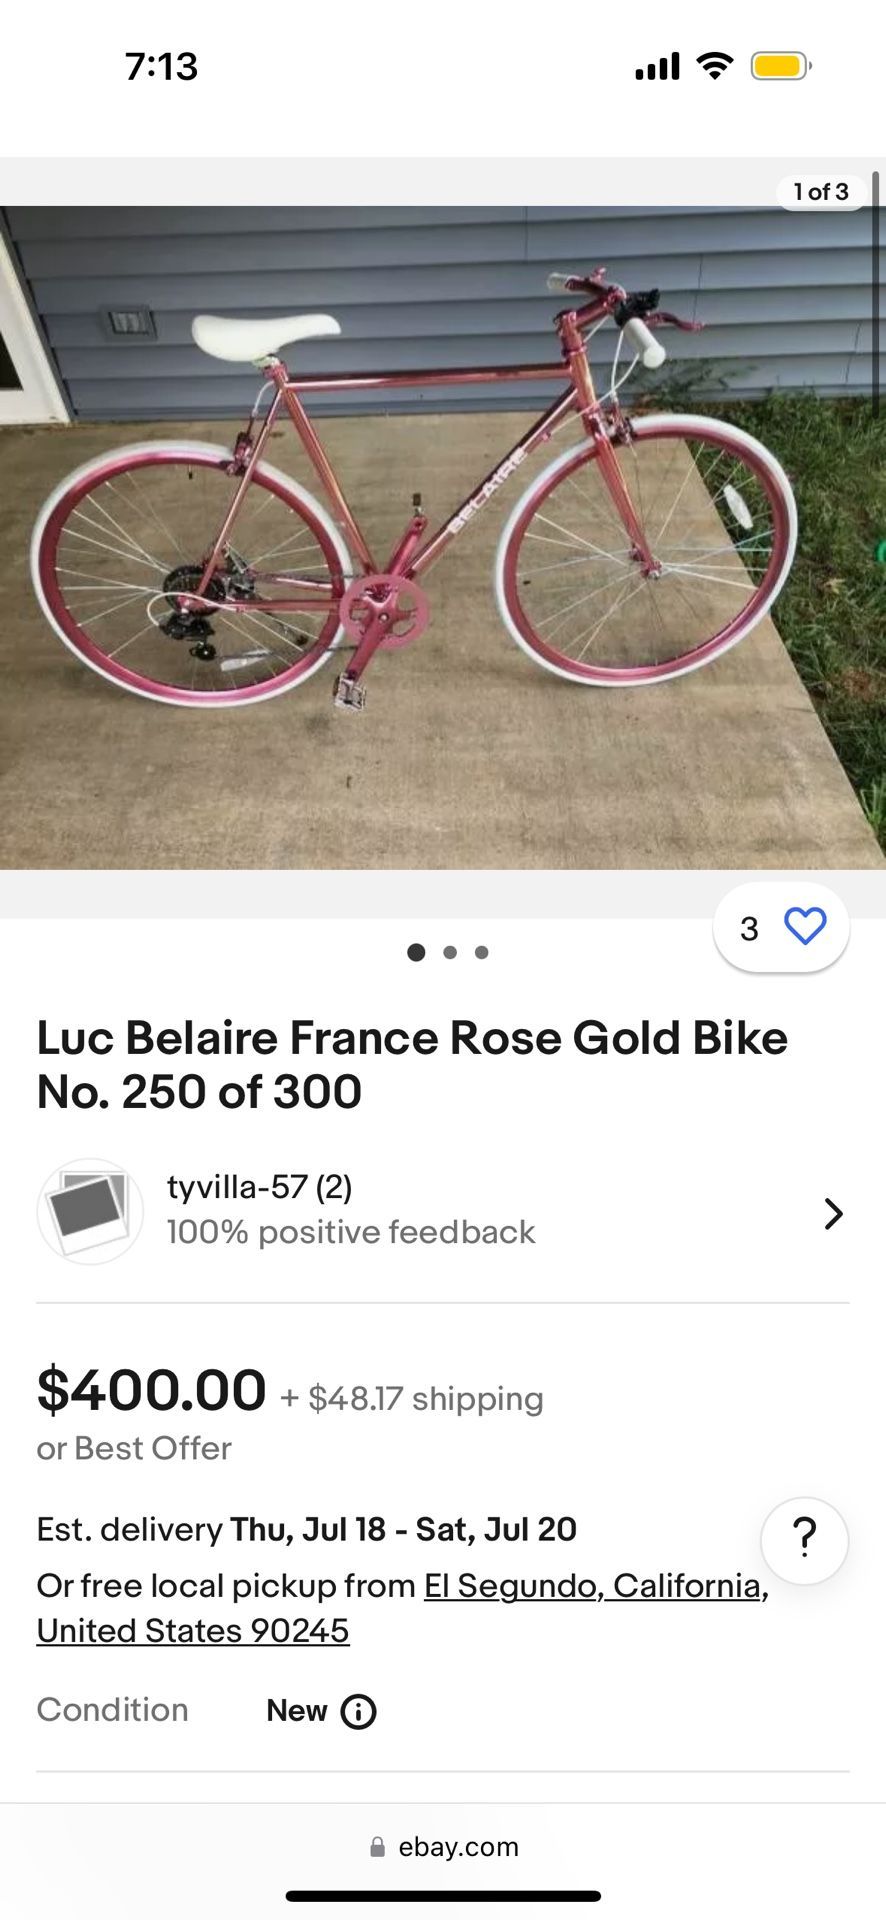Tap the lock icon beside ebay.com
This screenshot has height=1920, width=886.
tap(377, 1847)
